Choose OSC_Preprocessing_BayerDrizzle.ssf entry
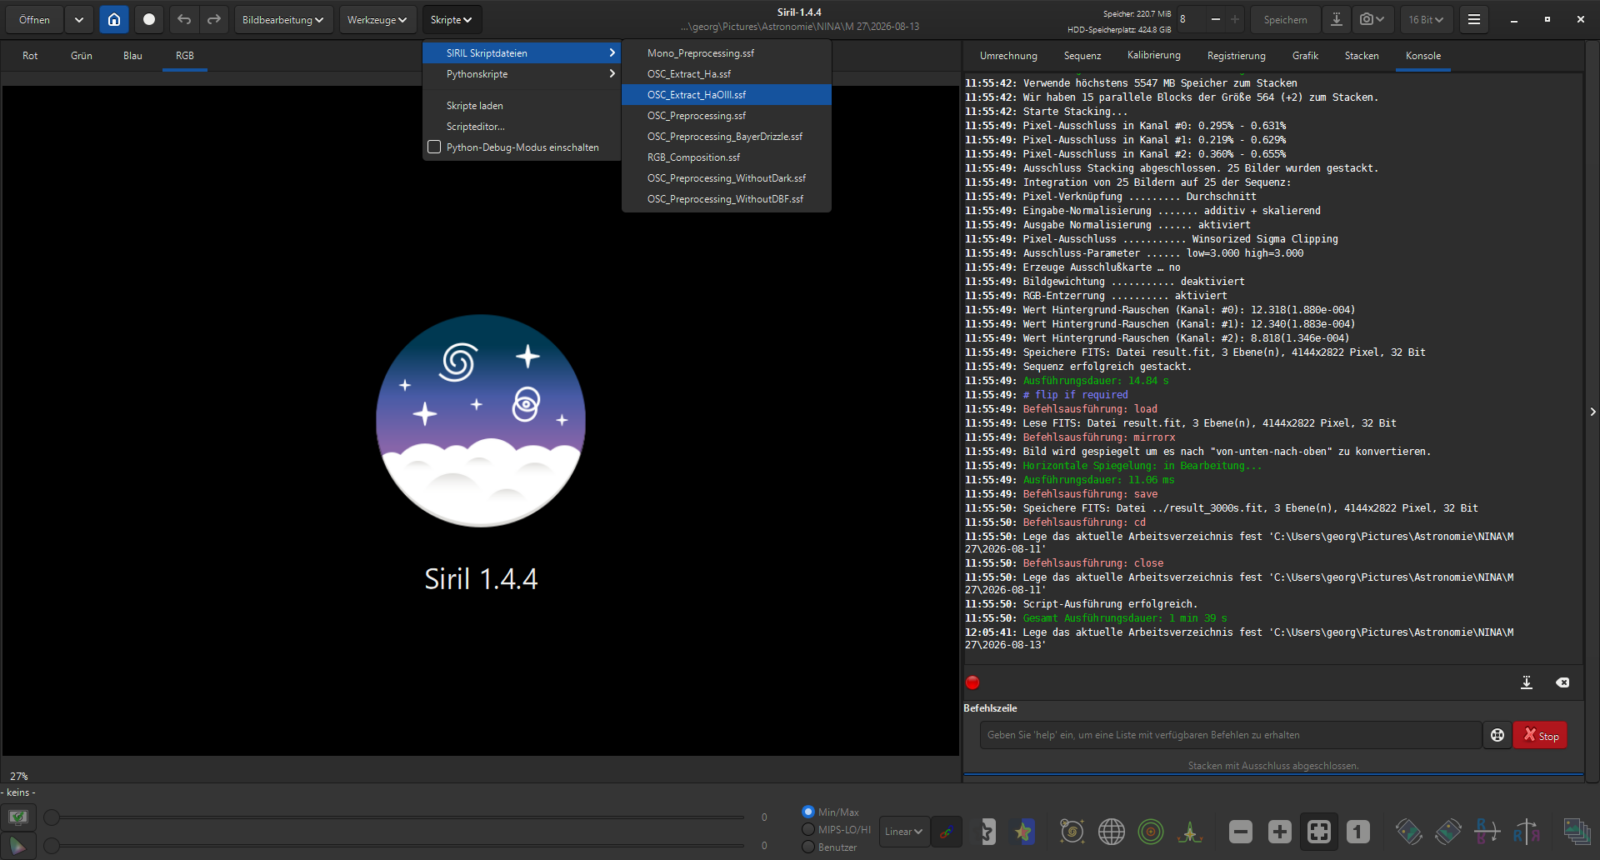Viewport: 1600px width, 860px height. click(726, 137)
